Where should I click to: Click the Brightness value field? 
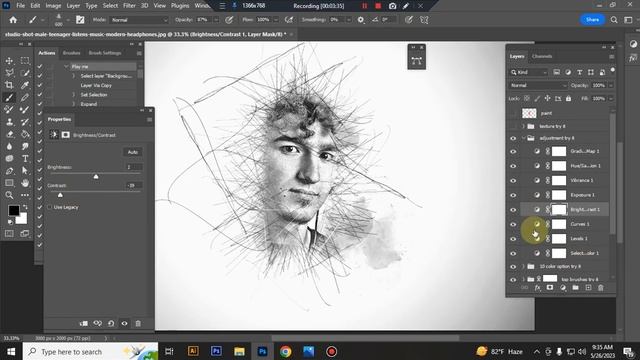click(134, 167)
